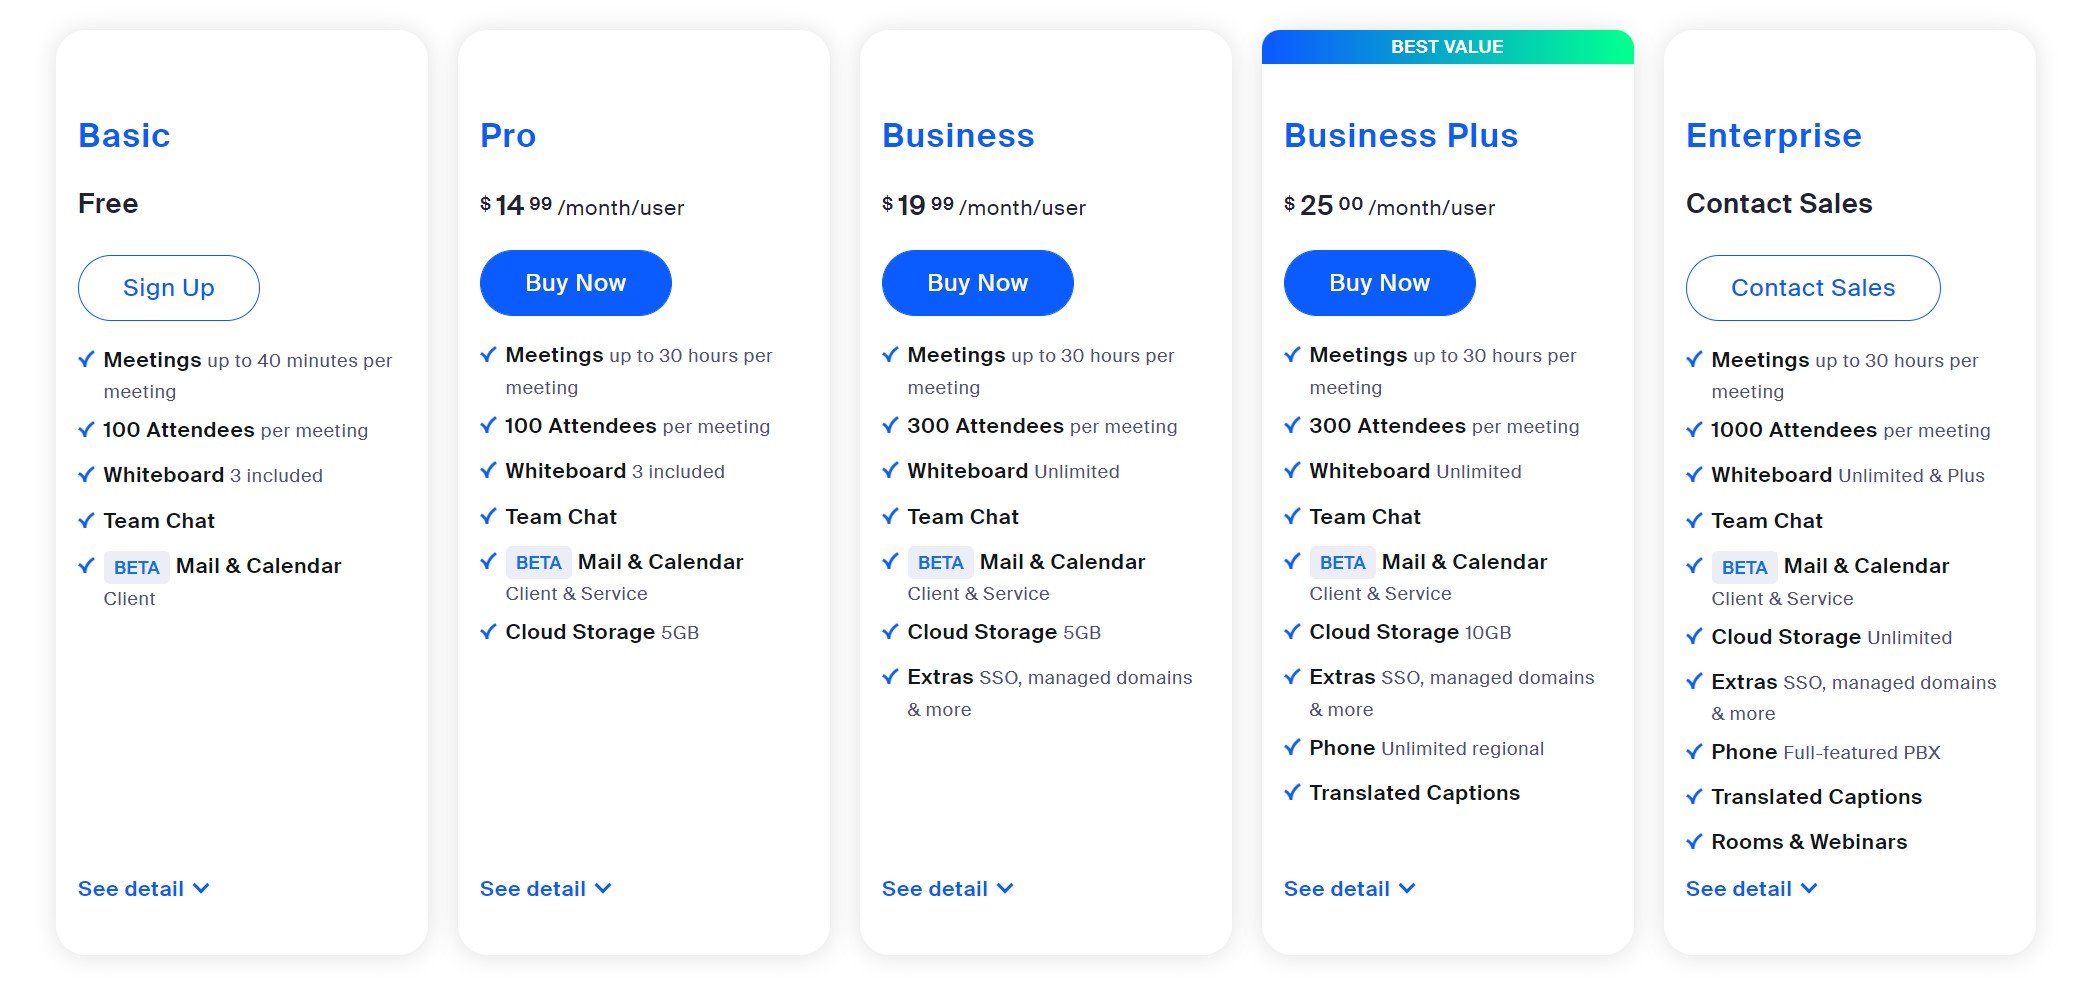Click checkmark by Meetings up to 40 minutes
This screenshot has width=2096, height=984.
click(86, 359)
